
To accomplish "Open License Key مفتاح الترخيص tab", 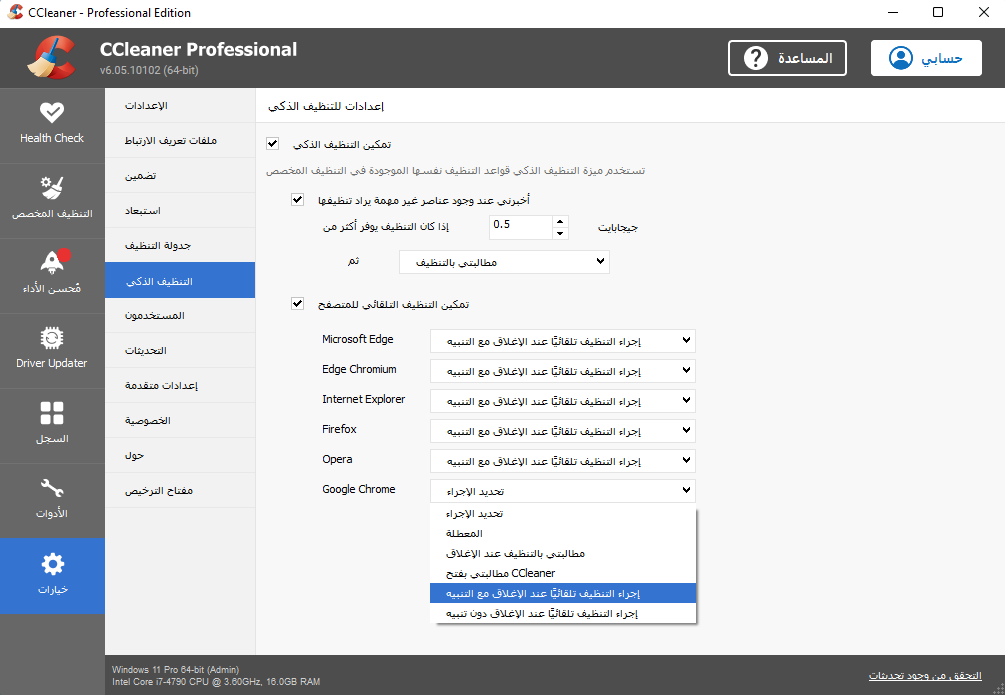I will pos(180,490).
